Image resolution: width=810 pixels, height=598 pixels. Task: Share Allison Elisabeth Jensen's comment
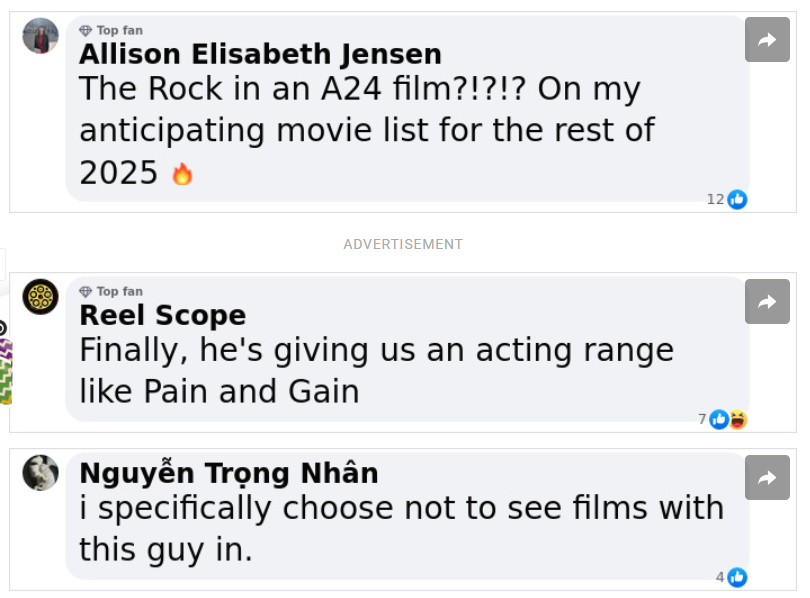coord(767,40)
